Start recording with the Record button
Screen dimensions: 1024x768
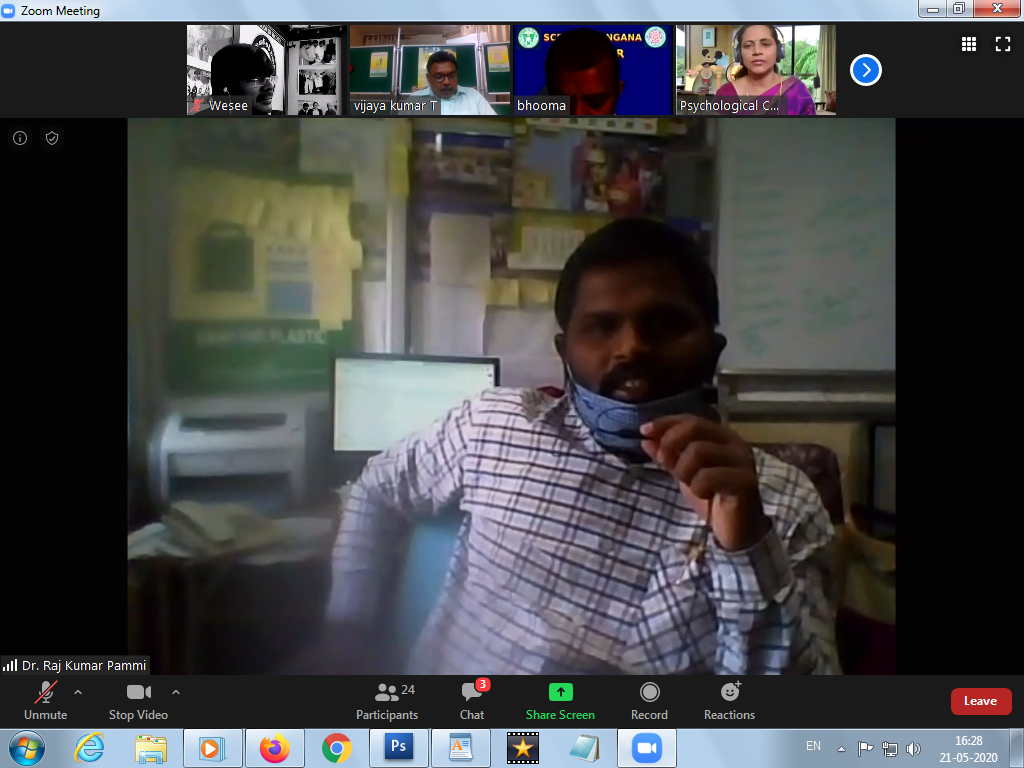coord(649,700)
